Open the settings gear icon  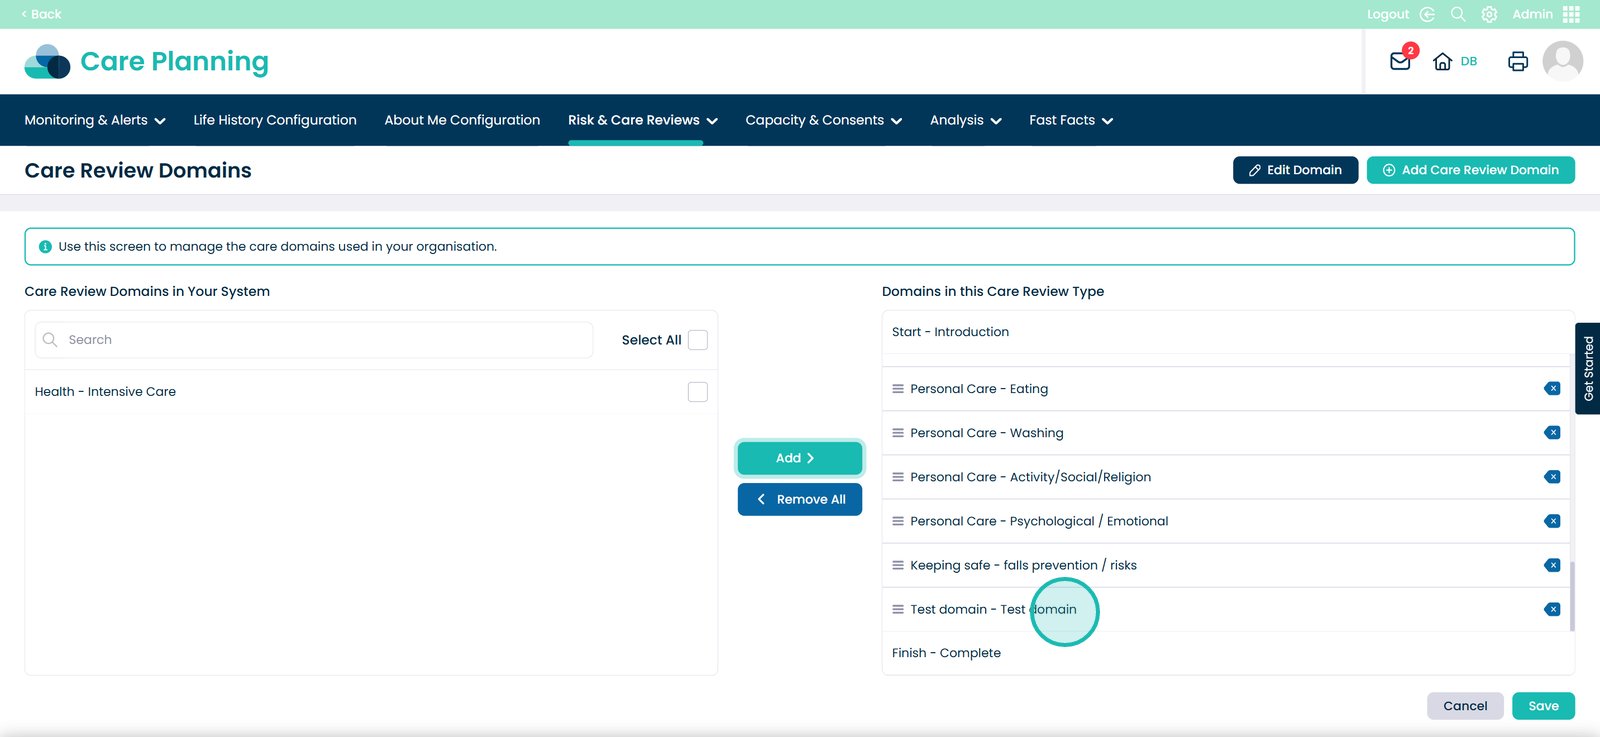1489,14
